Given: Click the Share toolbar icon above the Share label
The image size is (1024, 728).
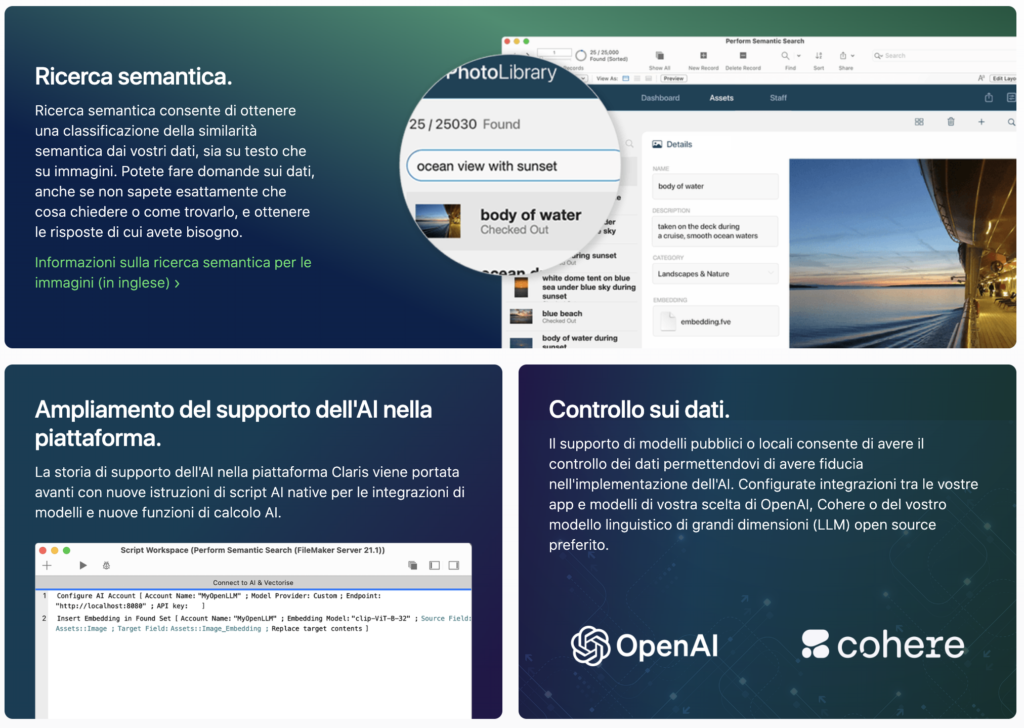Looking at the screenshot, I should [x=843, y=56].
